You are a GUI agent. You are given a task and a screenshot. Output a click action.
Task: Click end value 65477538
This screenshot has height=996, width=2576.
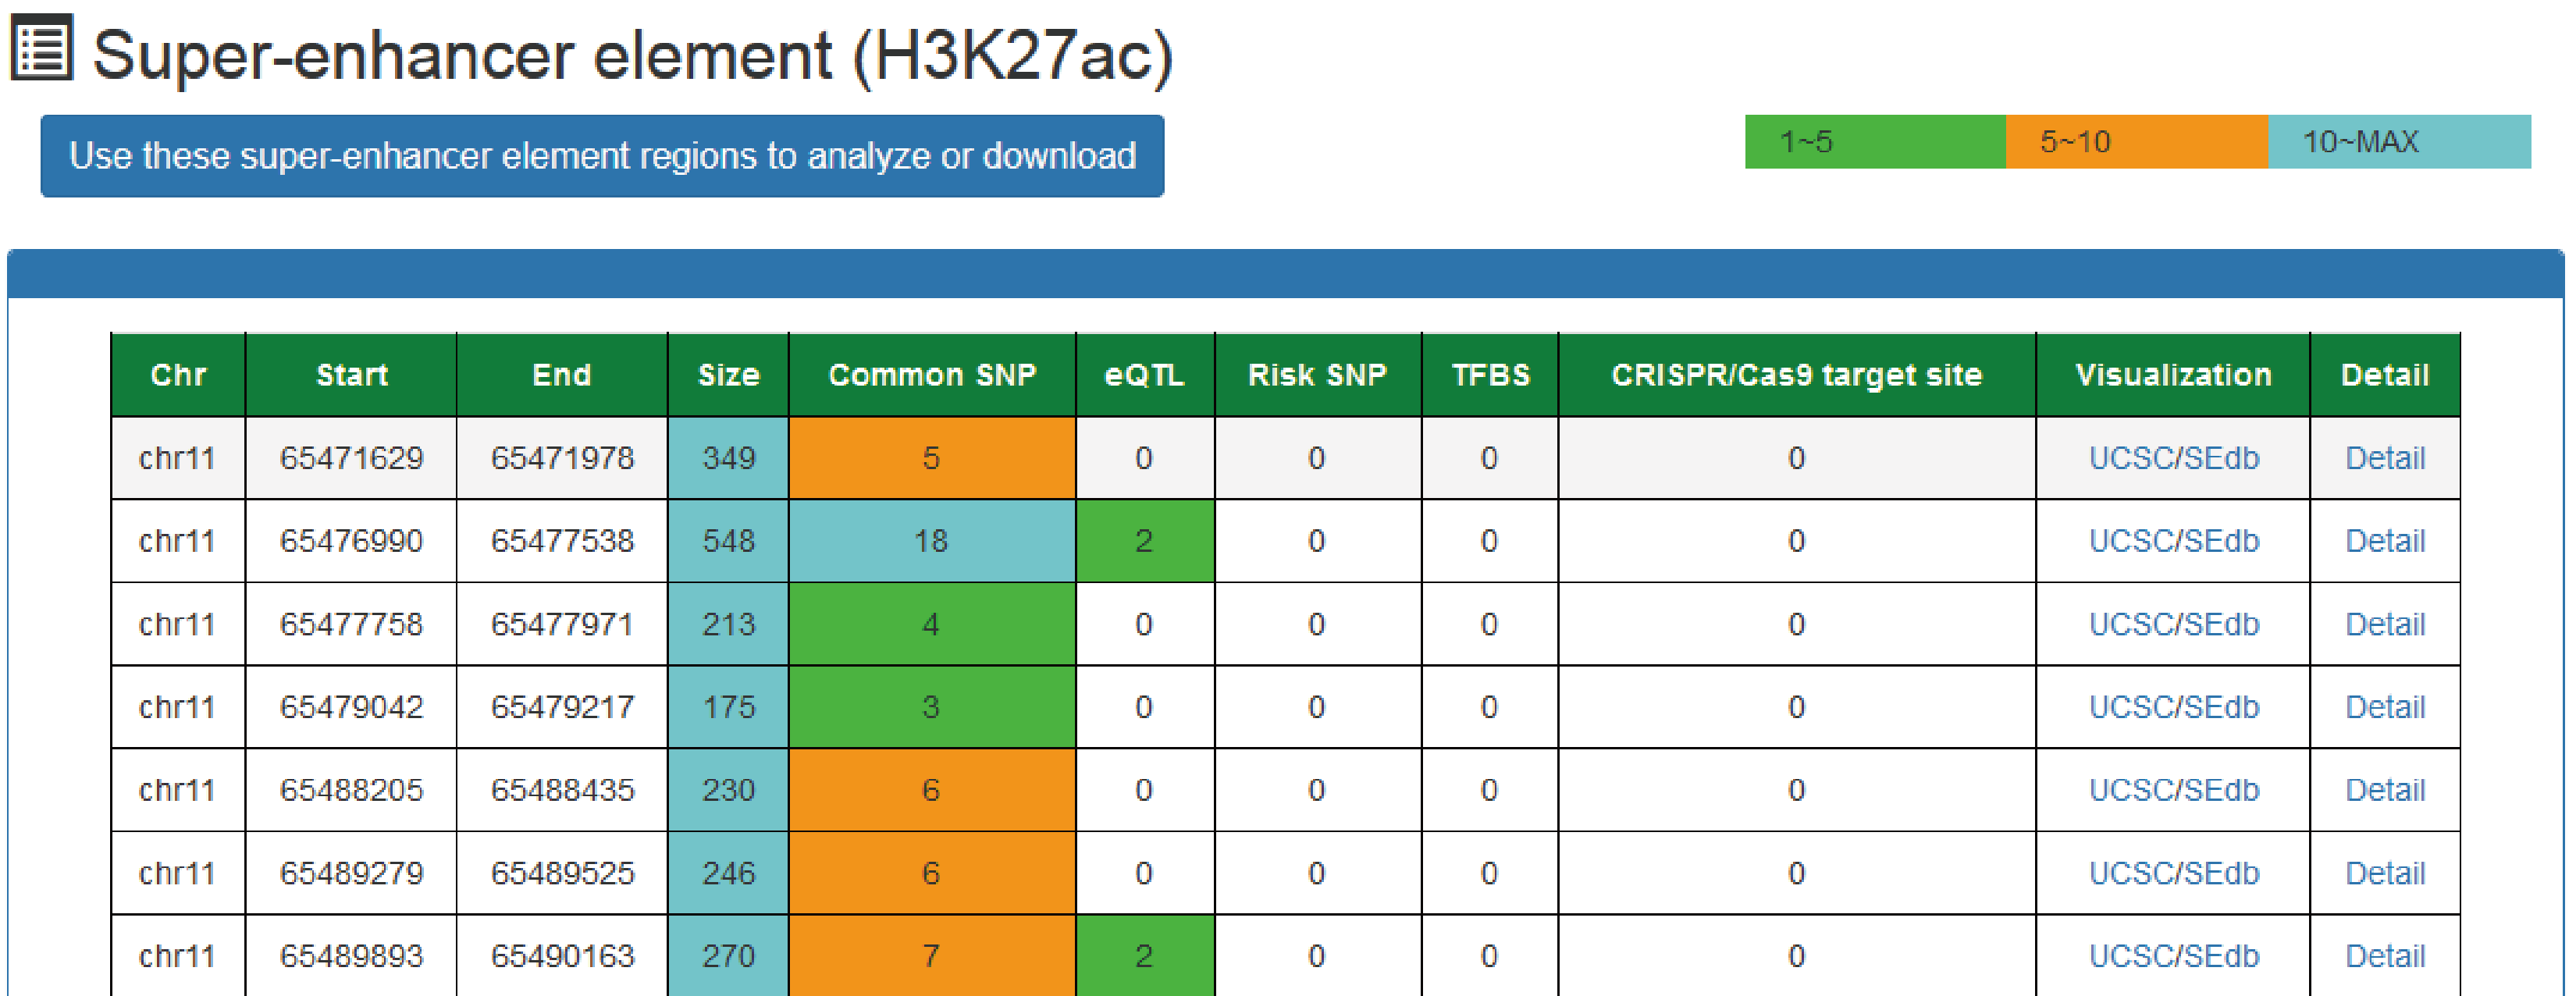click(562, 541)
